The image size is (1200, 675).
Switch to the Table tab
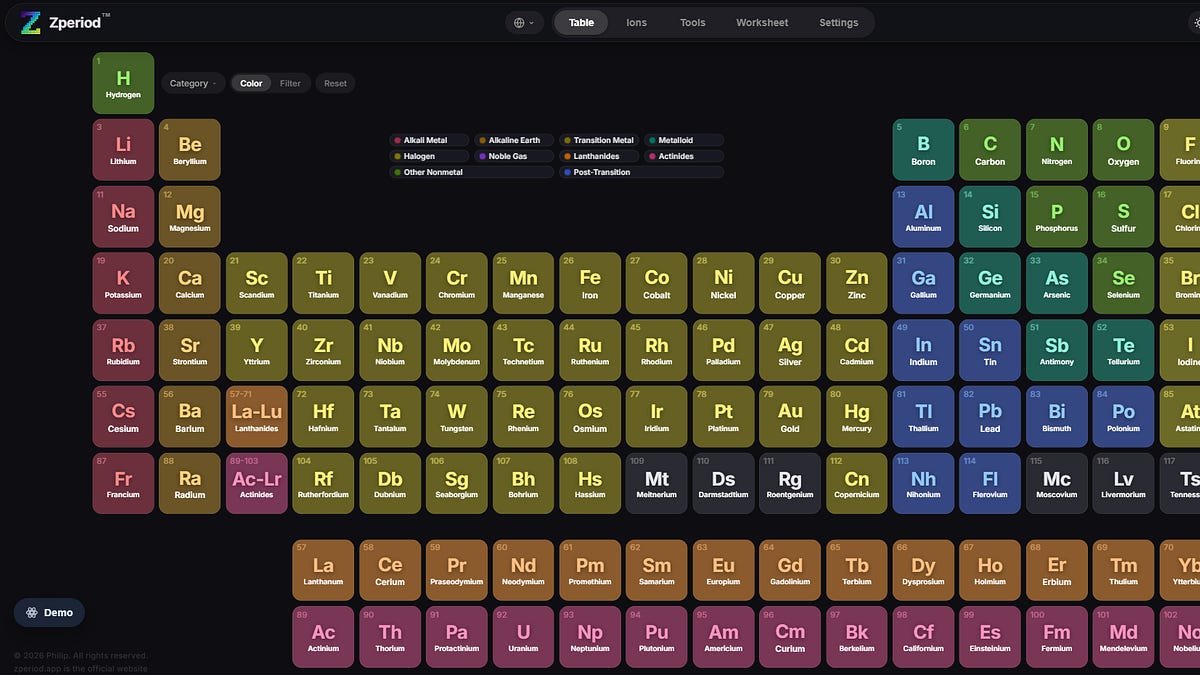[x=581, y=23]
